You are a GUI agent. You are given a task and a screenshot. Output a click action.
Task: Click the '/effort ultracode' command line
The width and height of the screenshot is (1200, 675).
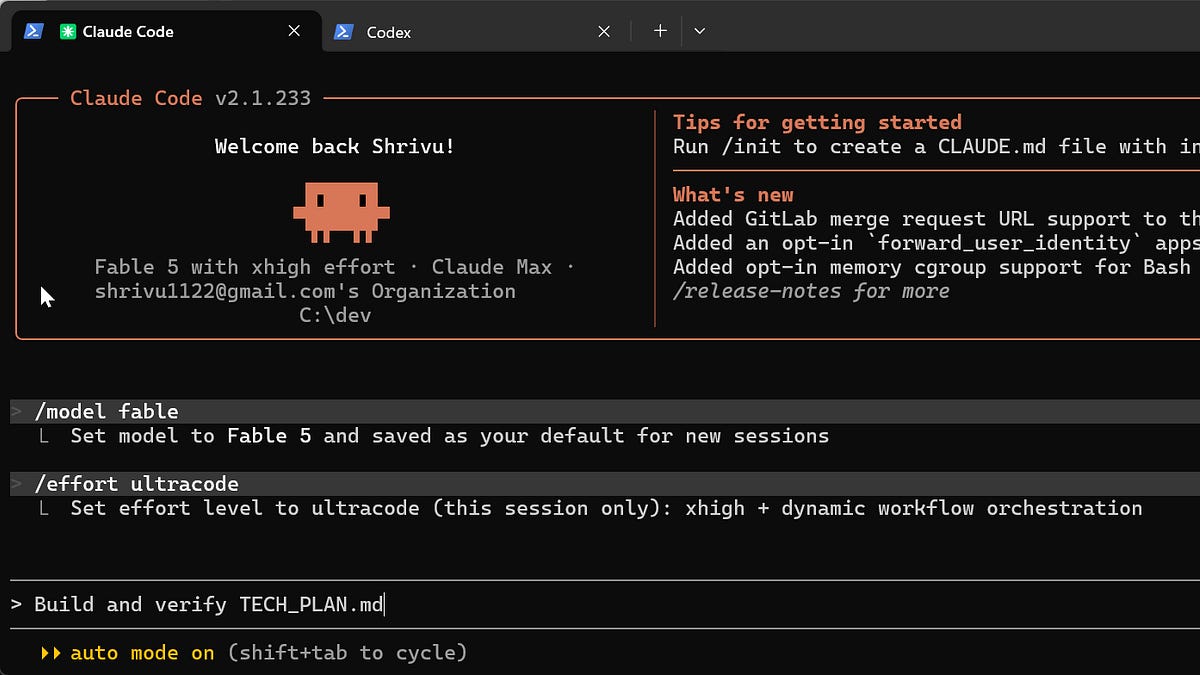pyautogui.click(x=605, y=484)
